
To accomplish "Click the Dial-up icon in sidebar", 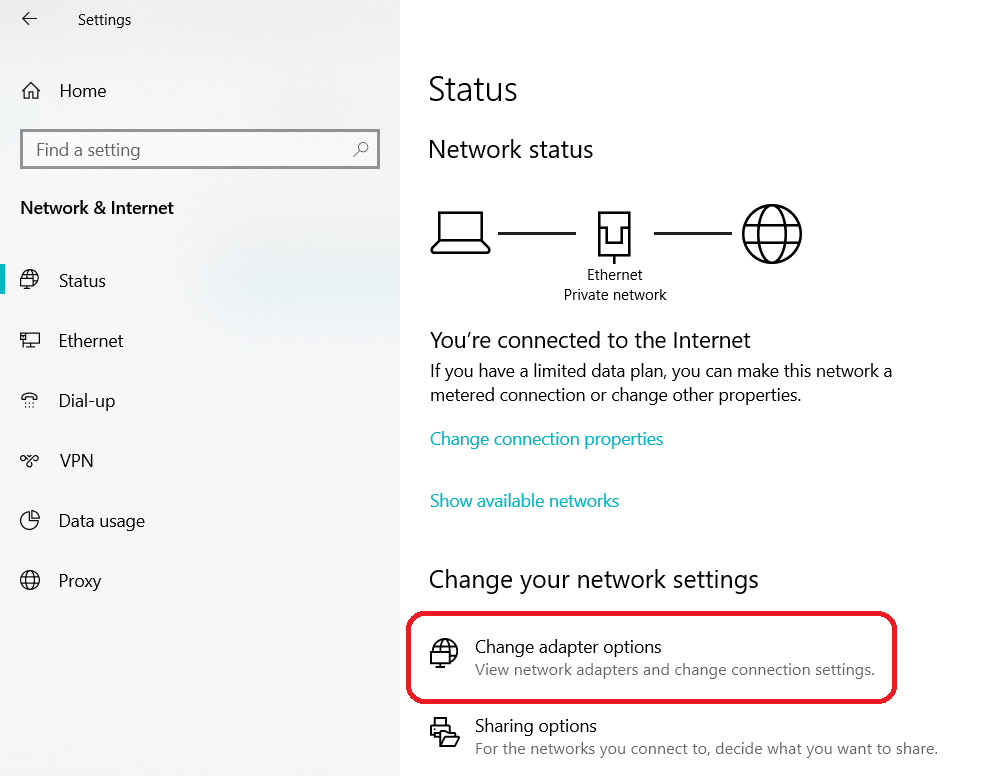I will click(30, 401).
